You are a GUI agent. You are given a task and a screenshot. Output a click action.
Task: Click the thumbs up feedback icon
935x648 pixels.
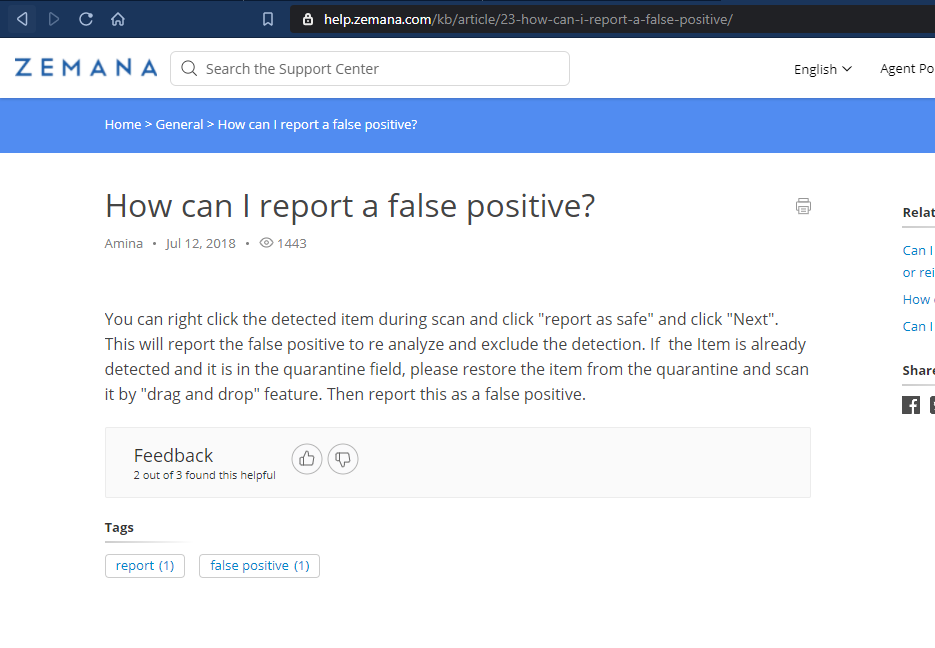coord(307,459)
